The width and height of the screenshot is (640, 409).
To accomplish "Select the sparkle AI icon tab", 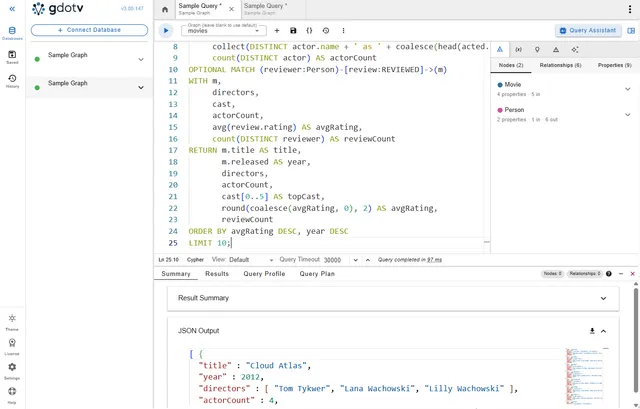I will [x=575, y=50].
